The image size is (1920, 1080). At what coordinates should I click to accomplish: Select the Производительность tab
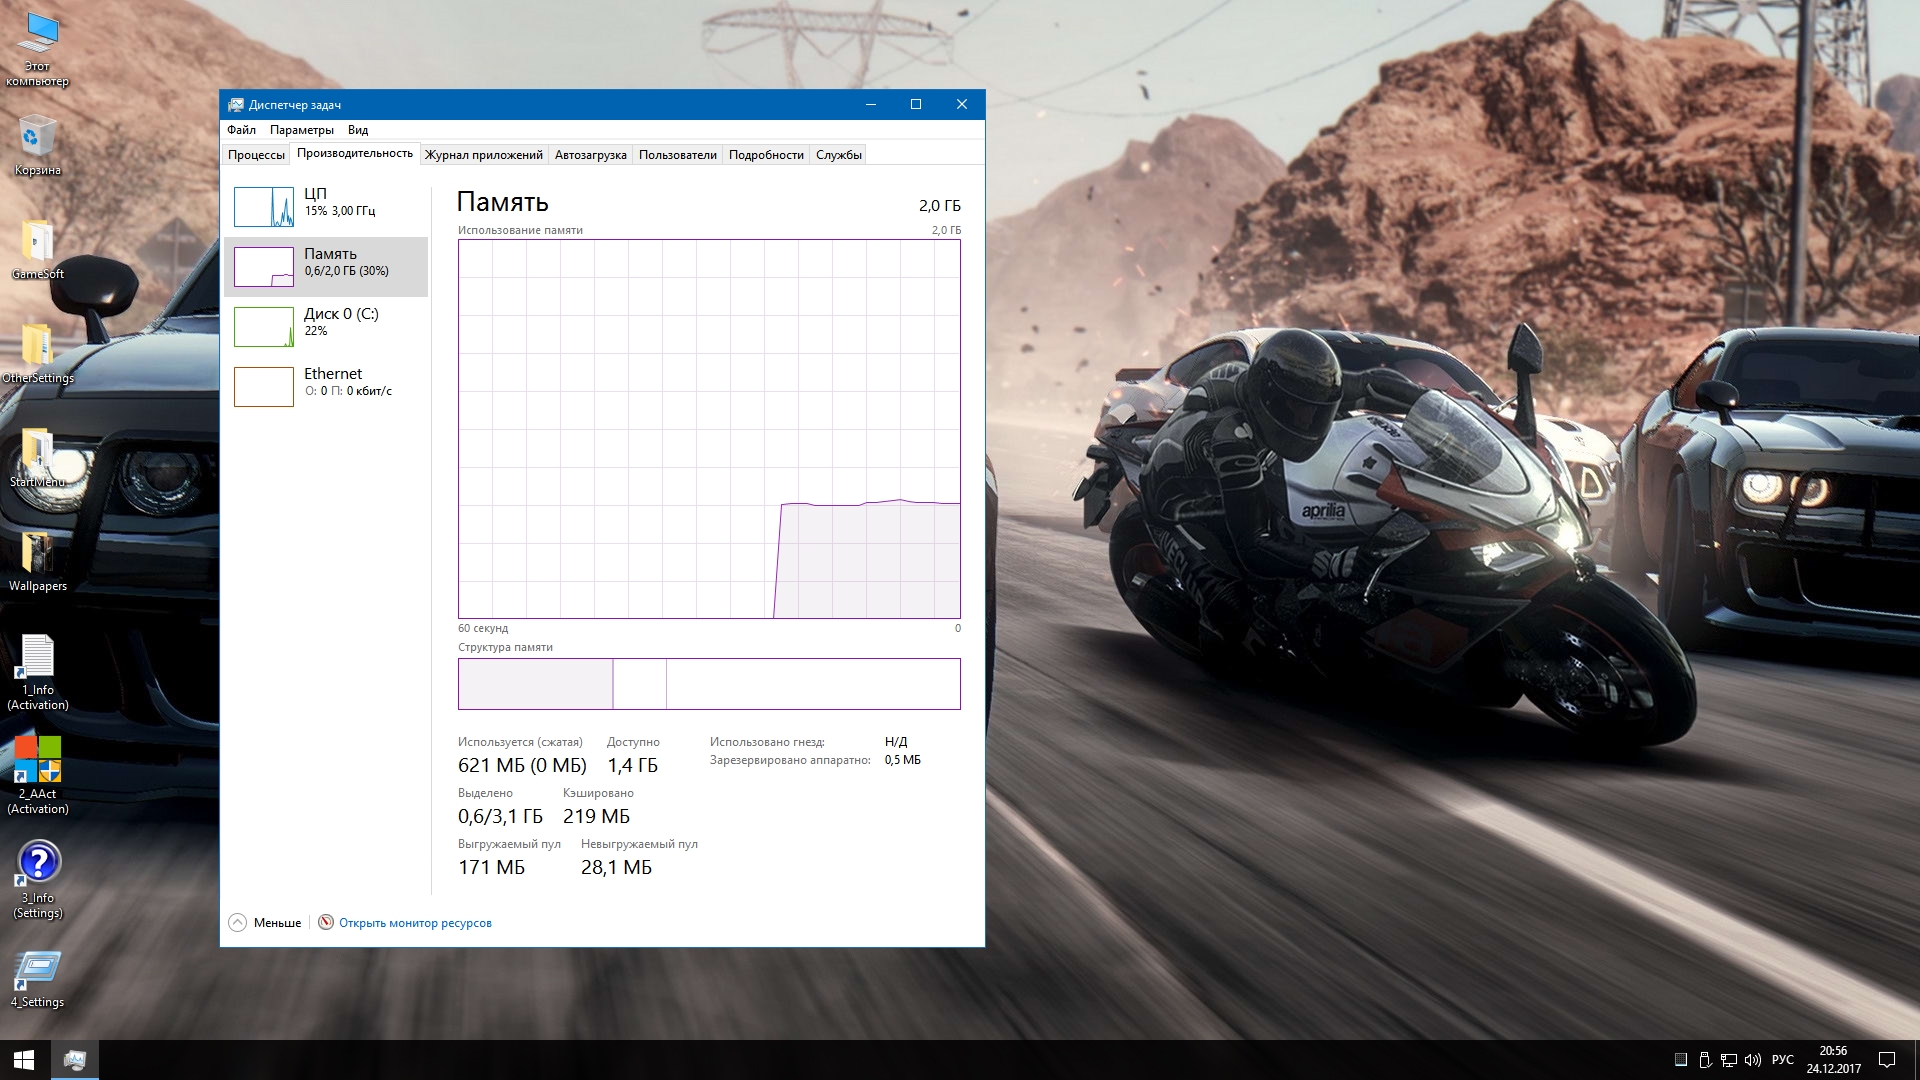tap(355, 153)
